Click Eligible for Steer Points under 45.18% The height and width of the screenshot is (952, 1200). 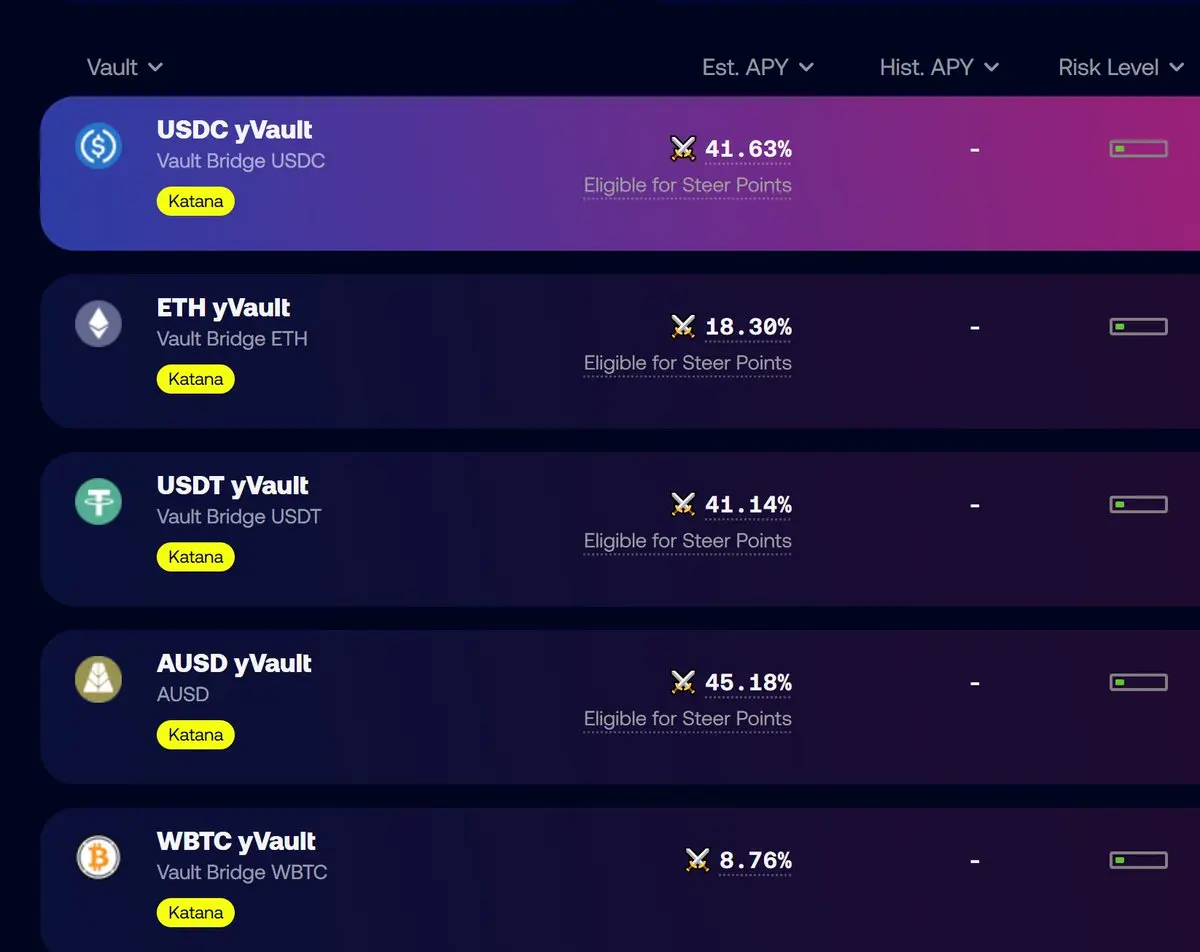click(687, 718)
